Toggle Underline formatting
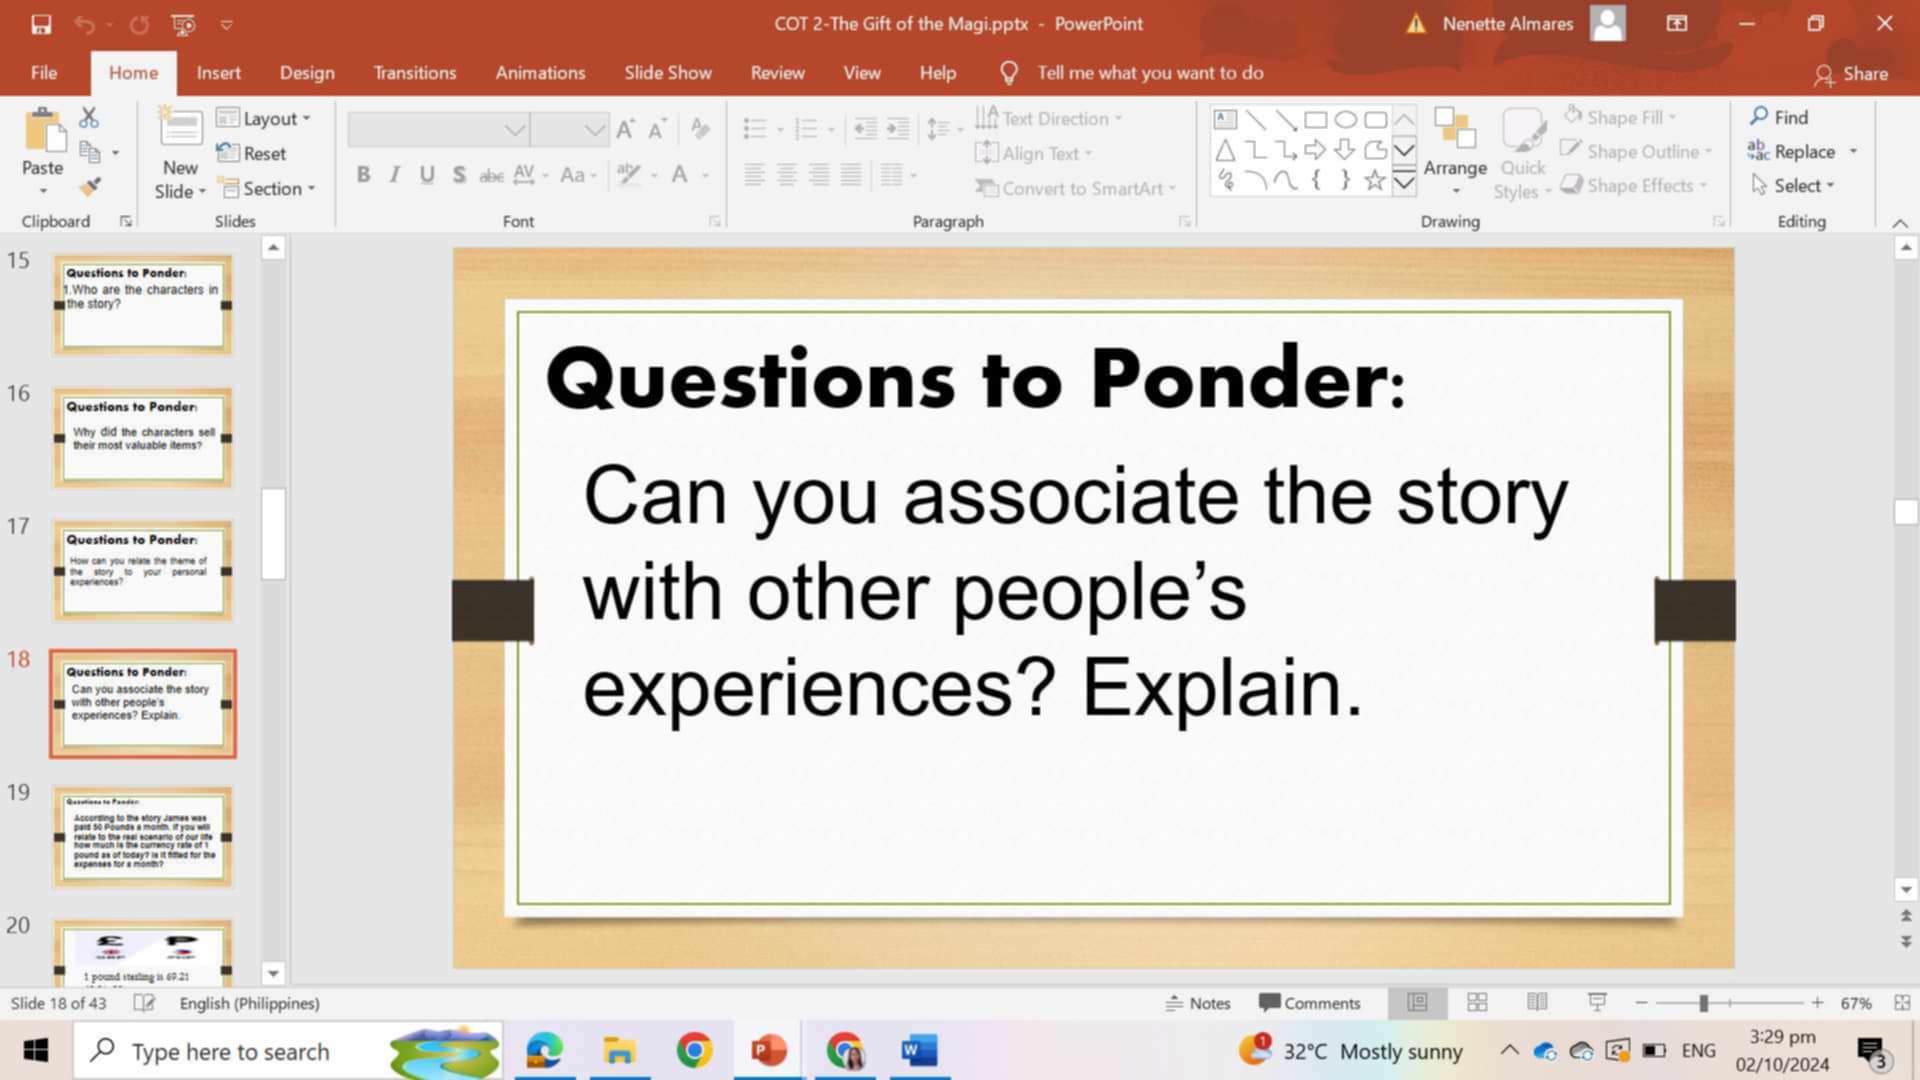The width and height of the screenshot is (1920, 1080). coord(427,175)
